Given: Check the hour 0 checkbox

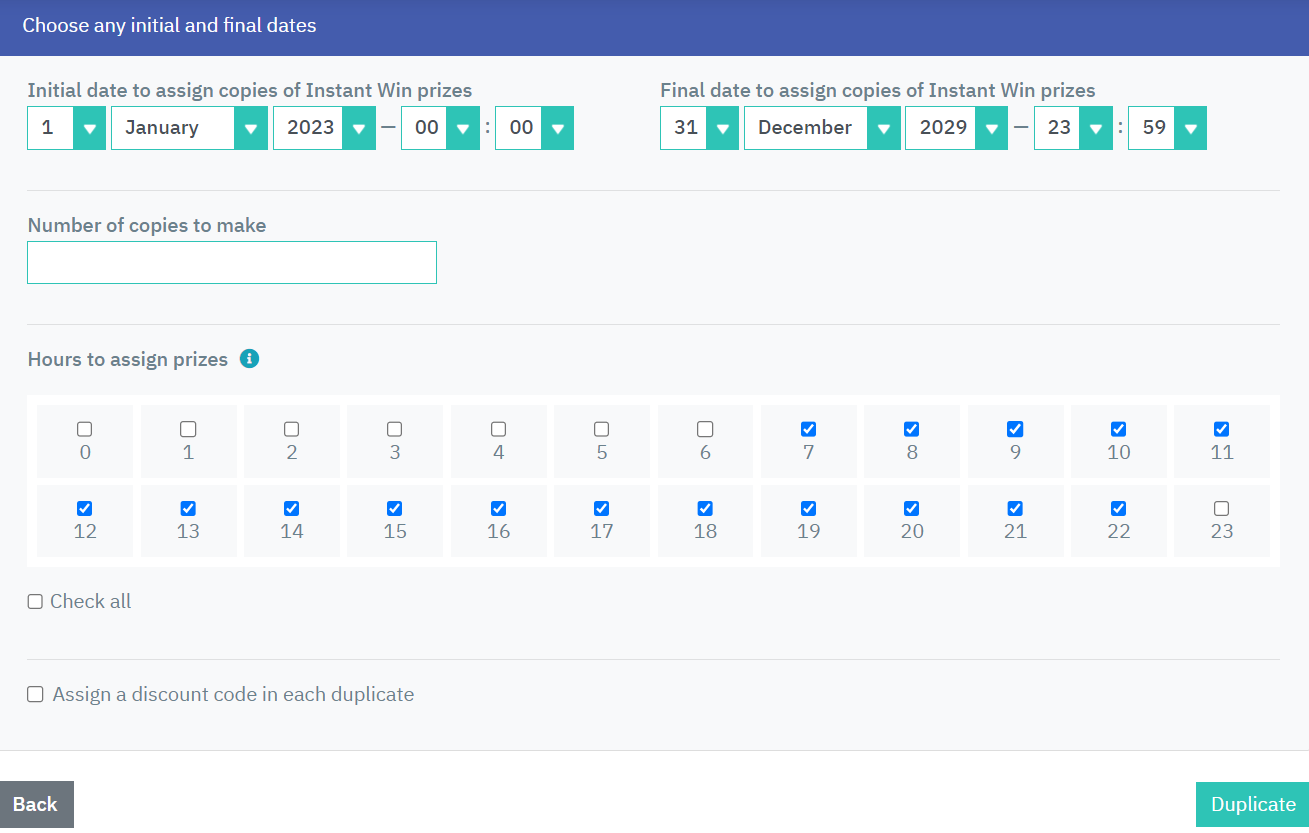Looking at the screenshot, I should tap(85, 429).
